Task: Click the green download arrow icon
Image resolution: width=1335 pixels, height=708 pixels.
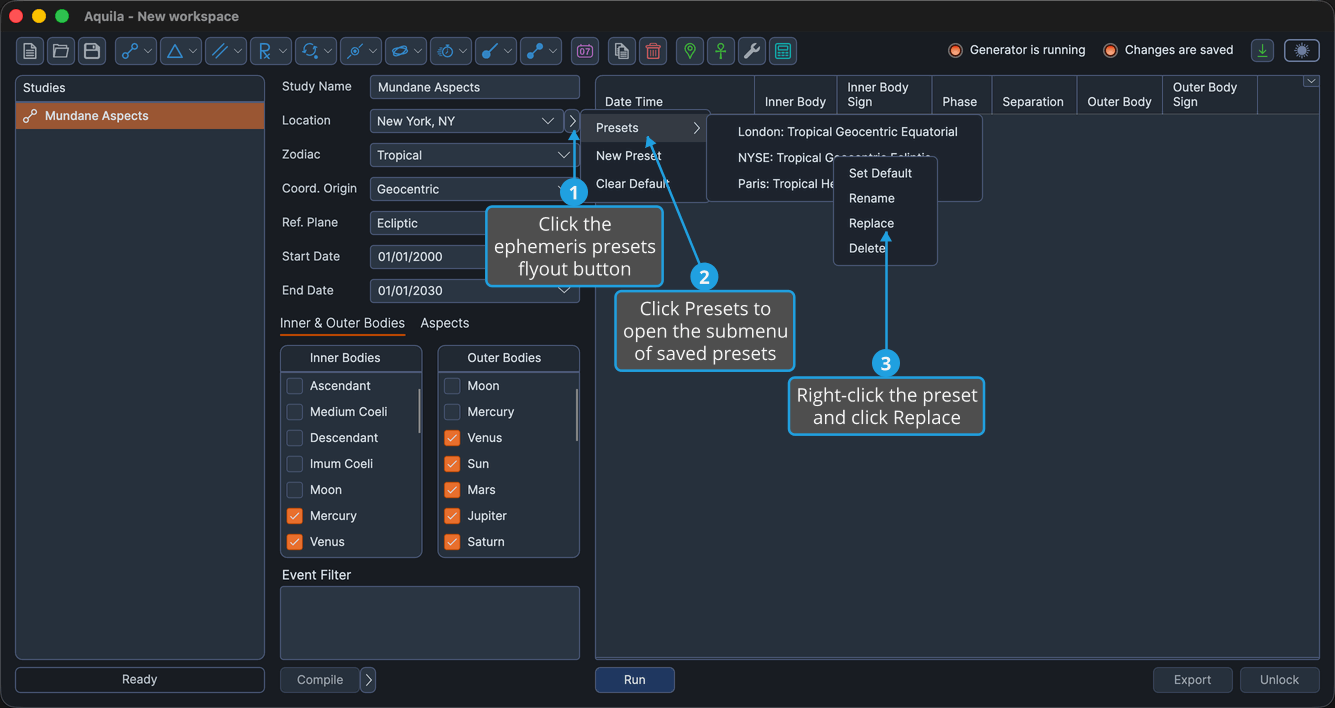Action: point(1263,51)
